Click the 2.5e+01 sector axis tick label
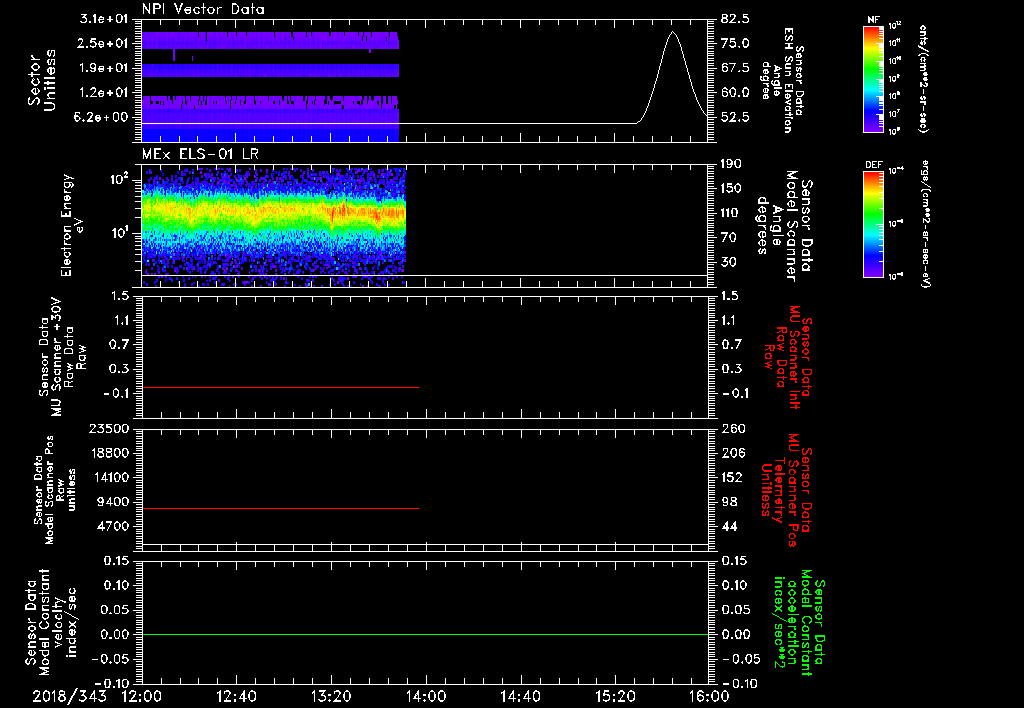 [103, 43]
